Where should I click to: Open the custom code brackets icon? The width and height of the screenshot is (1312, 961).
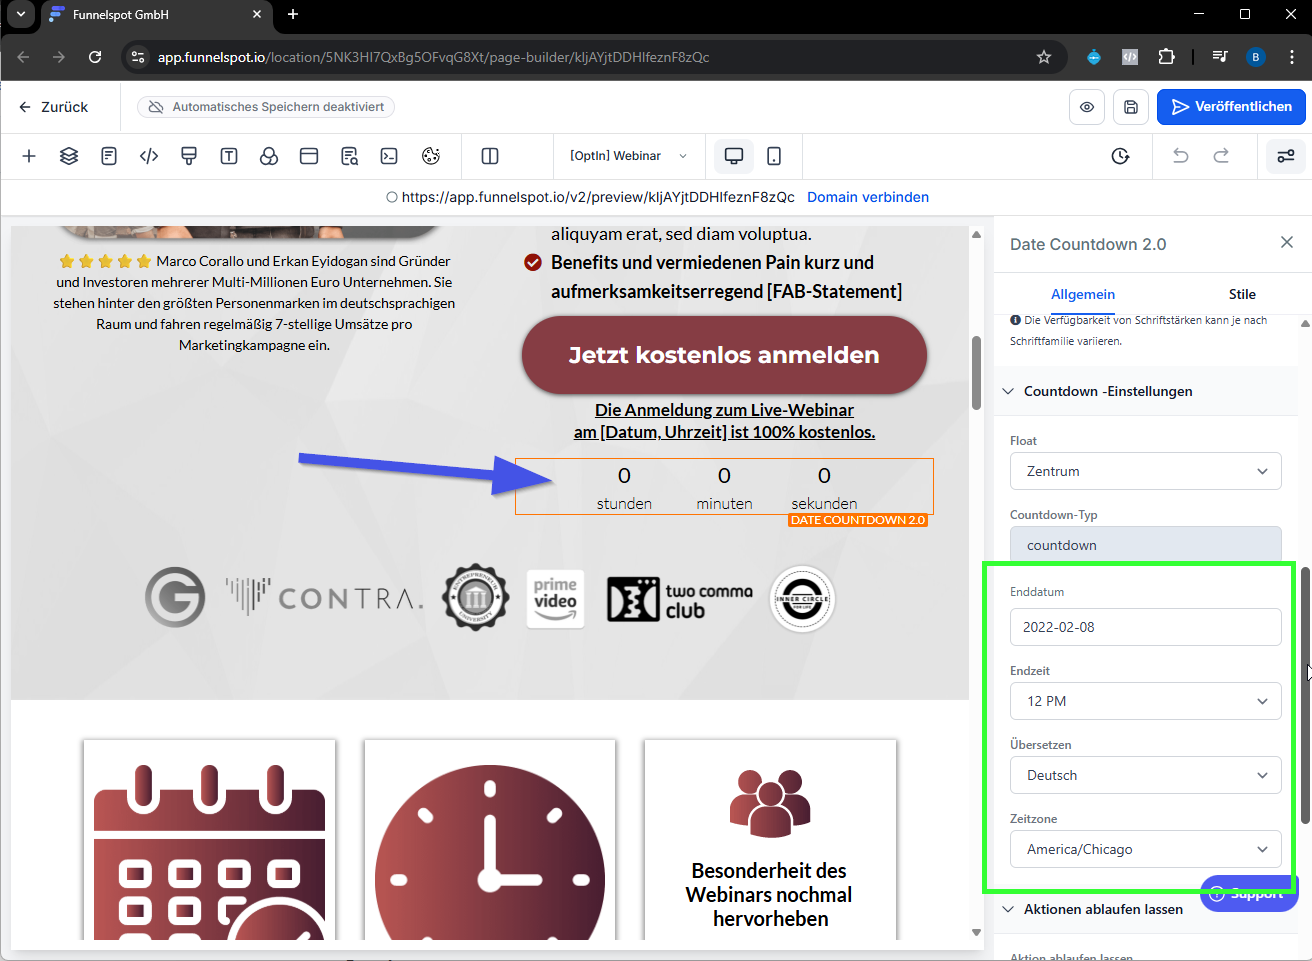[x=149, y=156]
